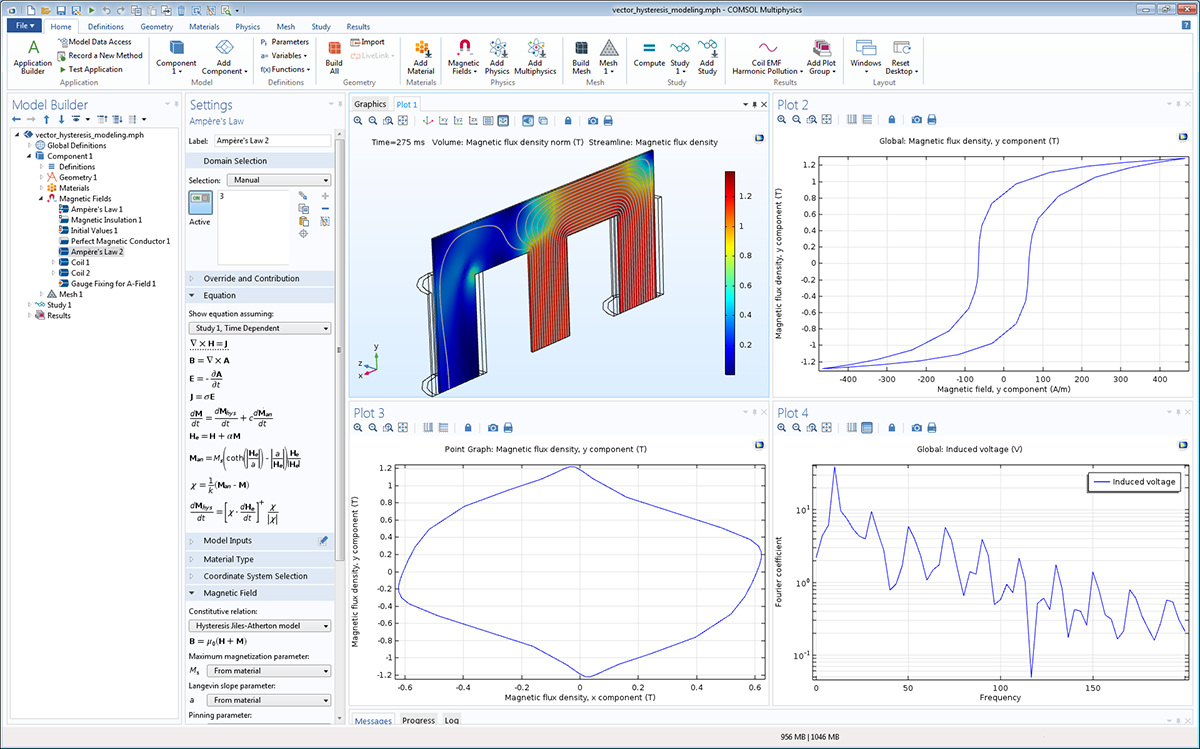Click the Plot 2 camera snapshot icon
Screen dimensions: 1200x749
[x=916, y=119]
